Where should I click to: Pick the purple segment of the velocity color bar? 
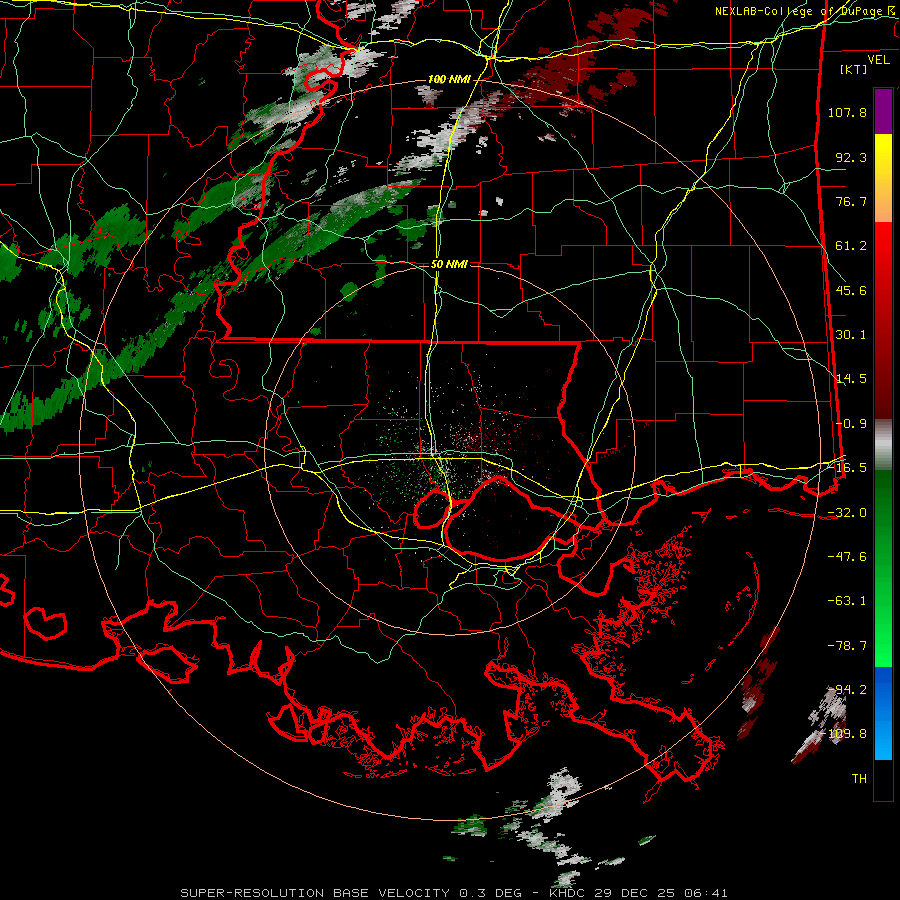pyautogui.click(x=883, y=111)
